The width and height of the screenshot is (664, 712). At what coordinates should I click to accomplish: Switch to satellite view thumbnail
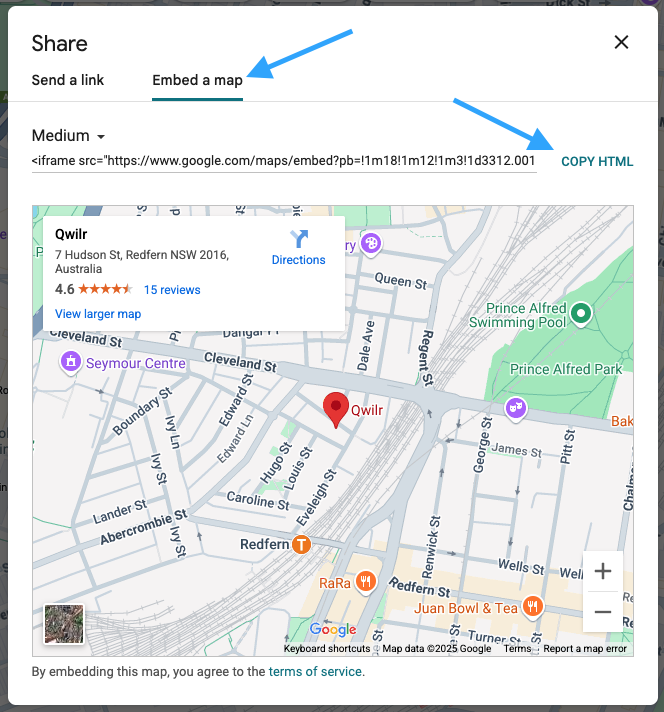pos(64,624)
